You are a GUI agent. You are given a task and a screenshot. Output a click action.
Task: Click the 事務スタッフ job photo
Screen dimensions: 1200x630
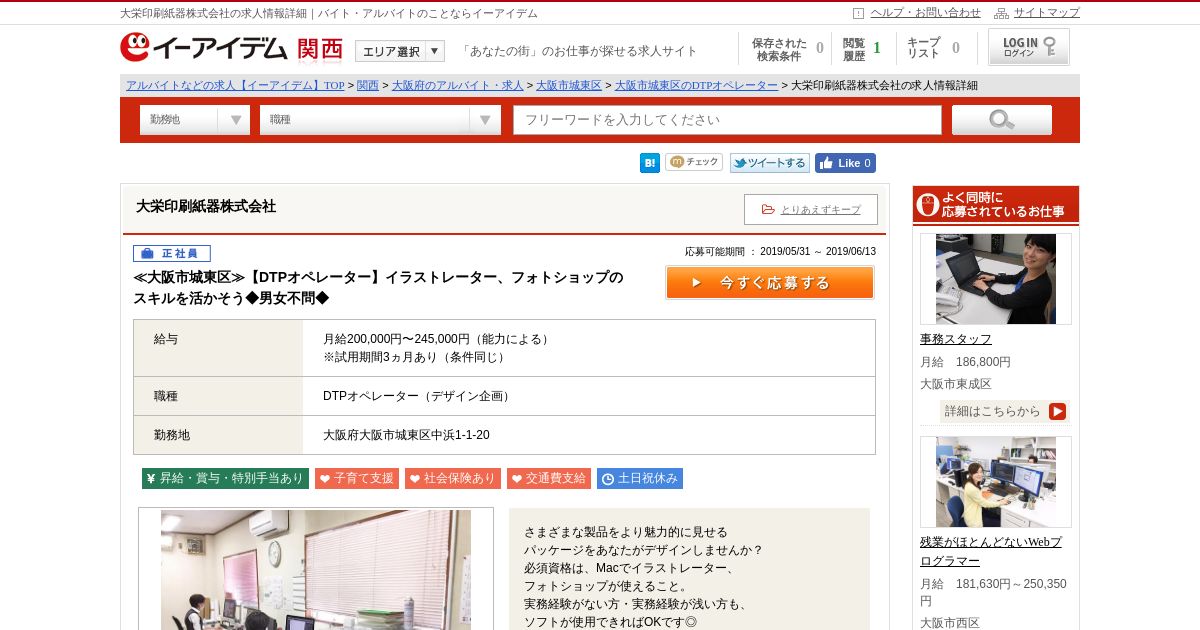996,279
